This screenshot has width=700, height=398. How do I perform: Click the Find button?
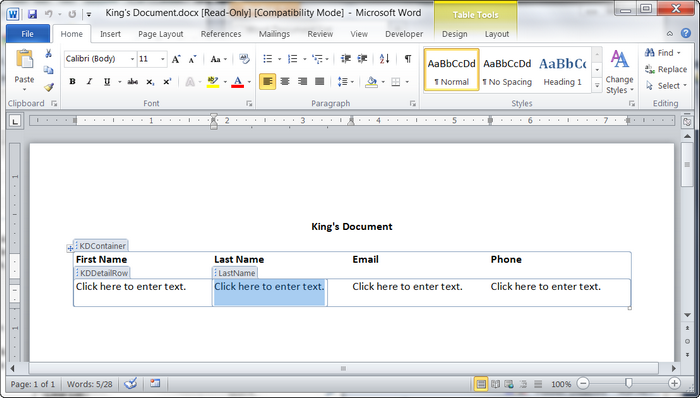click(x=662, y=53)
